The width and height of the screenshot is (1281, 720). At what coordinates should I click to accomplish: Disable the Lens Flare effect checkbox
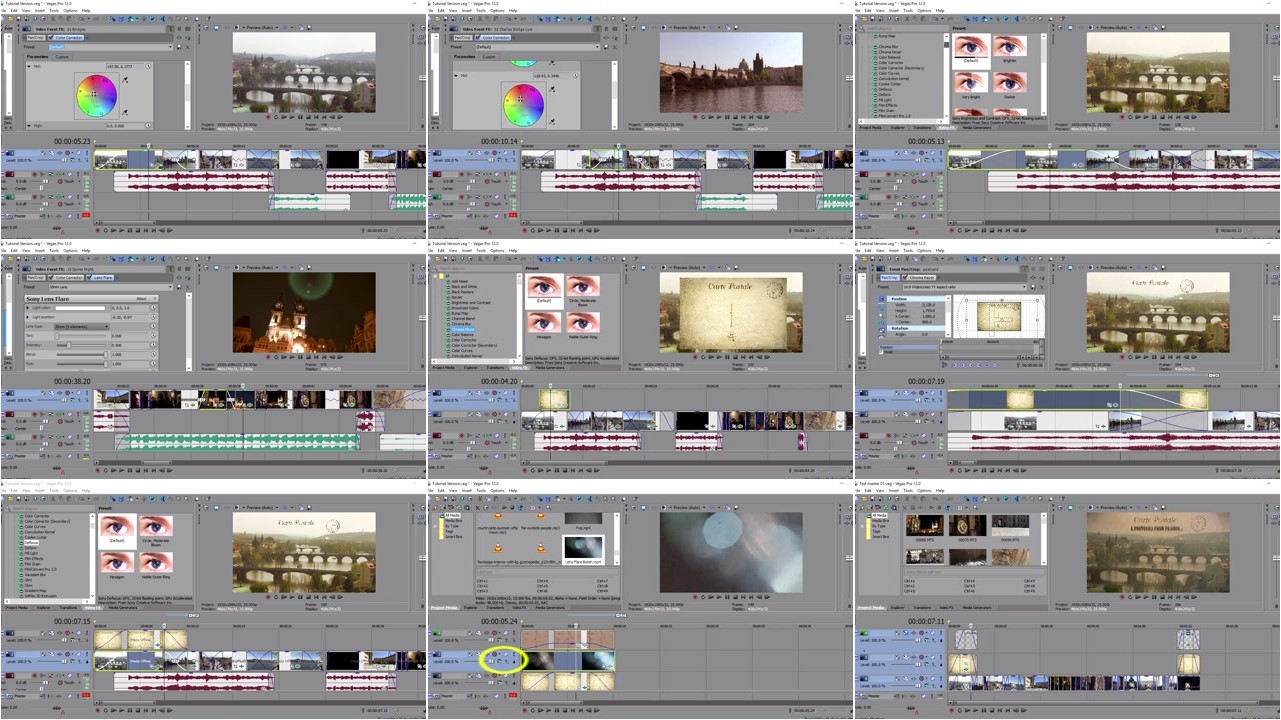coord(91,277)
